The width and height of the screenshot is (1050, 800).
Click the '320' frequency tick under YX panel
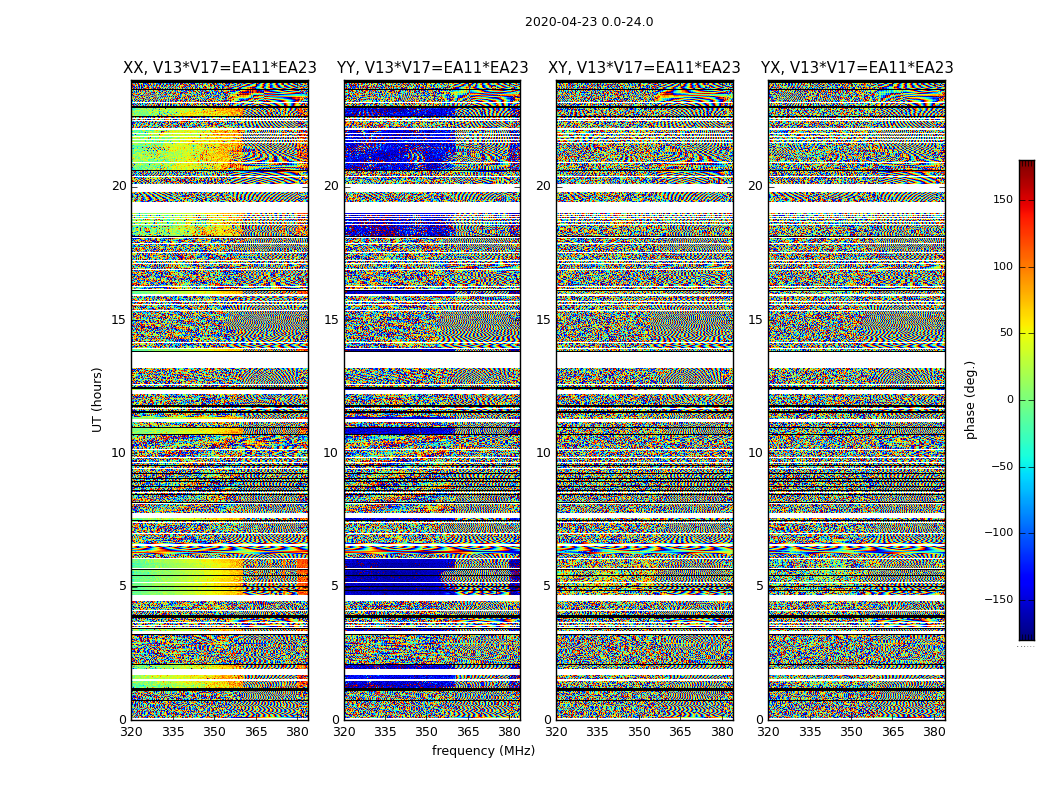[x=769, y=732]
